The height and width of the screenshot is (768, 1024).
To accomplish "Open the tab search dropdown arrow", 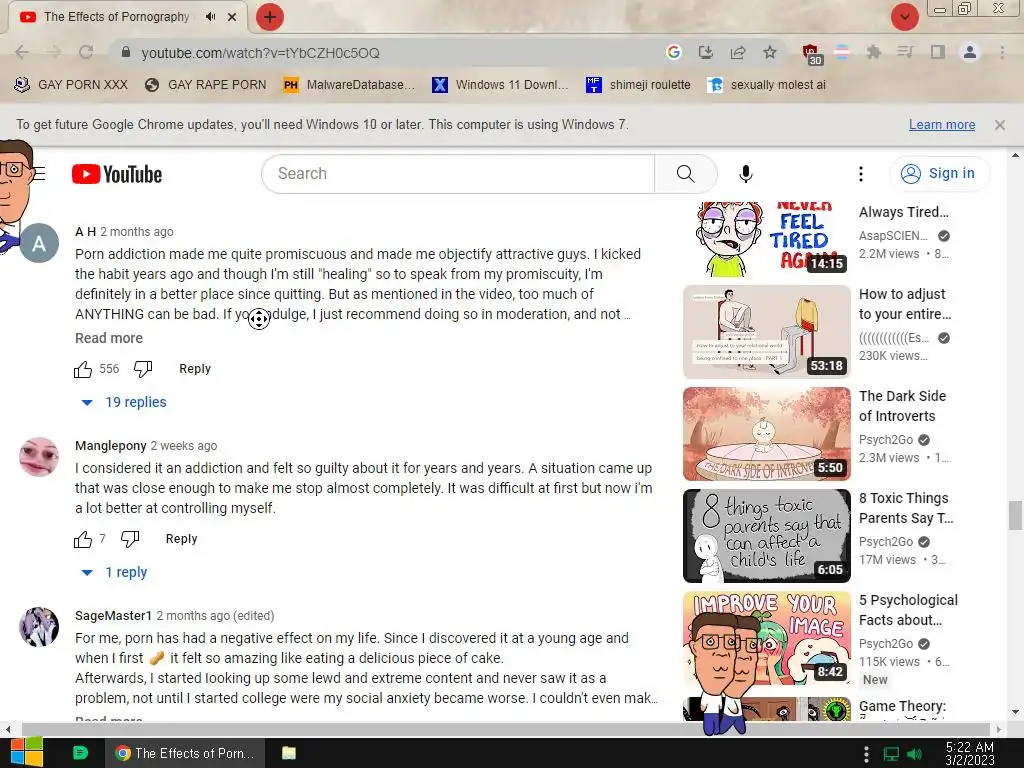I will coord(904,17).
